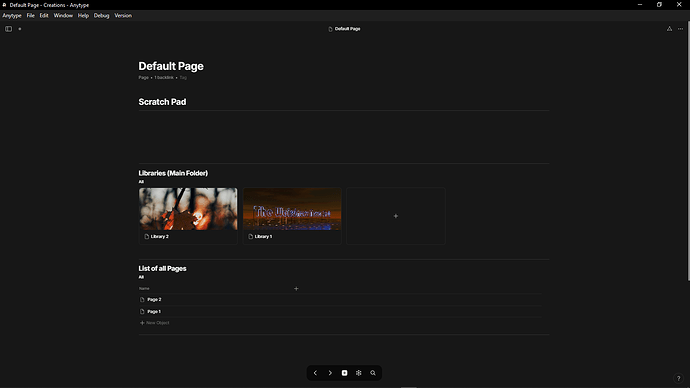Open the Library 2 gallery card
The width and height of the screenshot is (690, 388).
[188, 216]
